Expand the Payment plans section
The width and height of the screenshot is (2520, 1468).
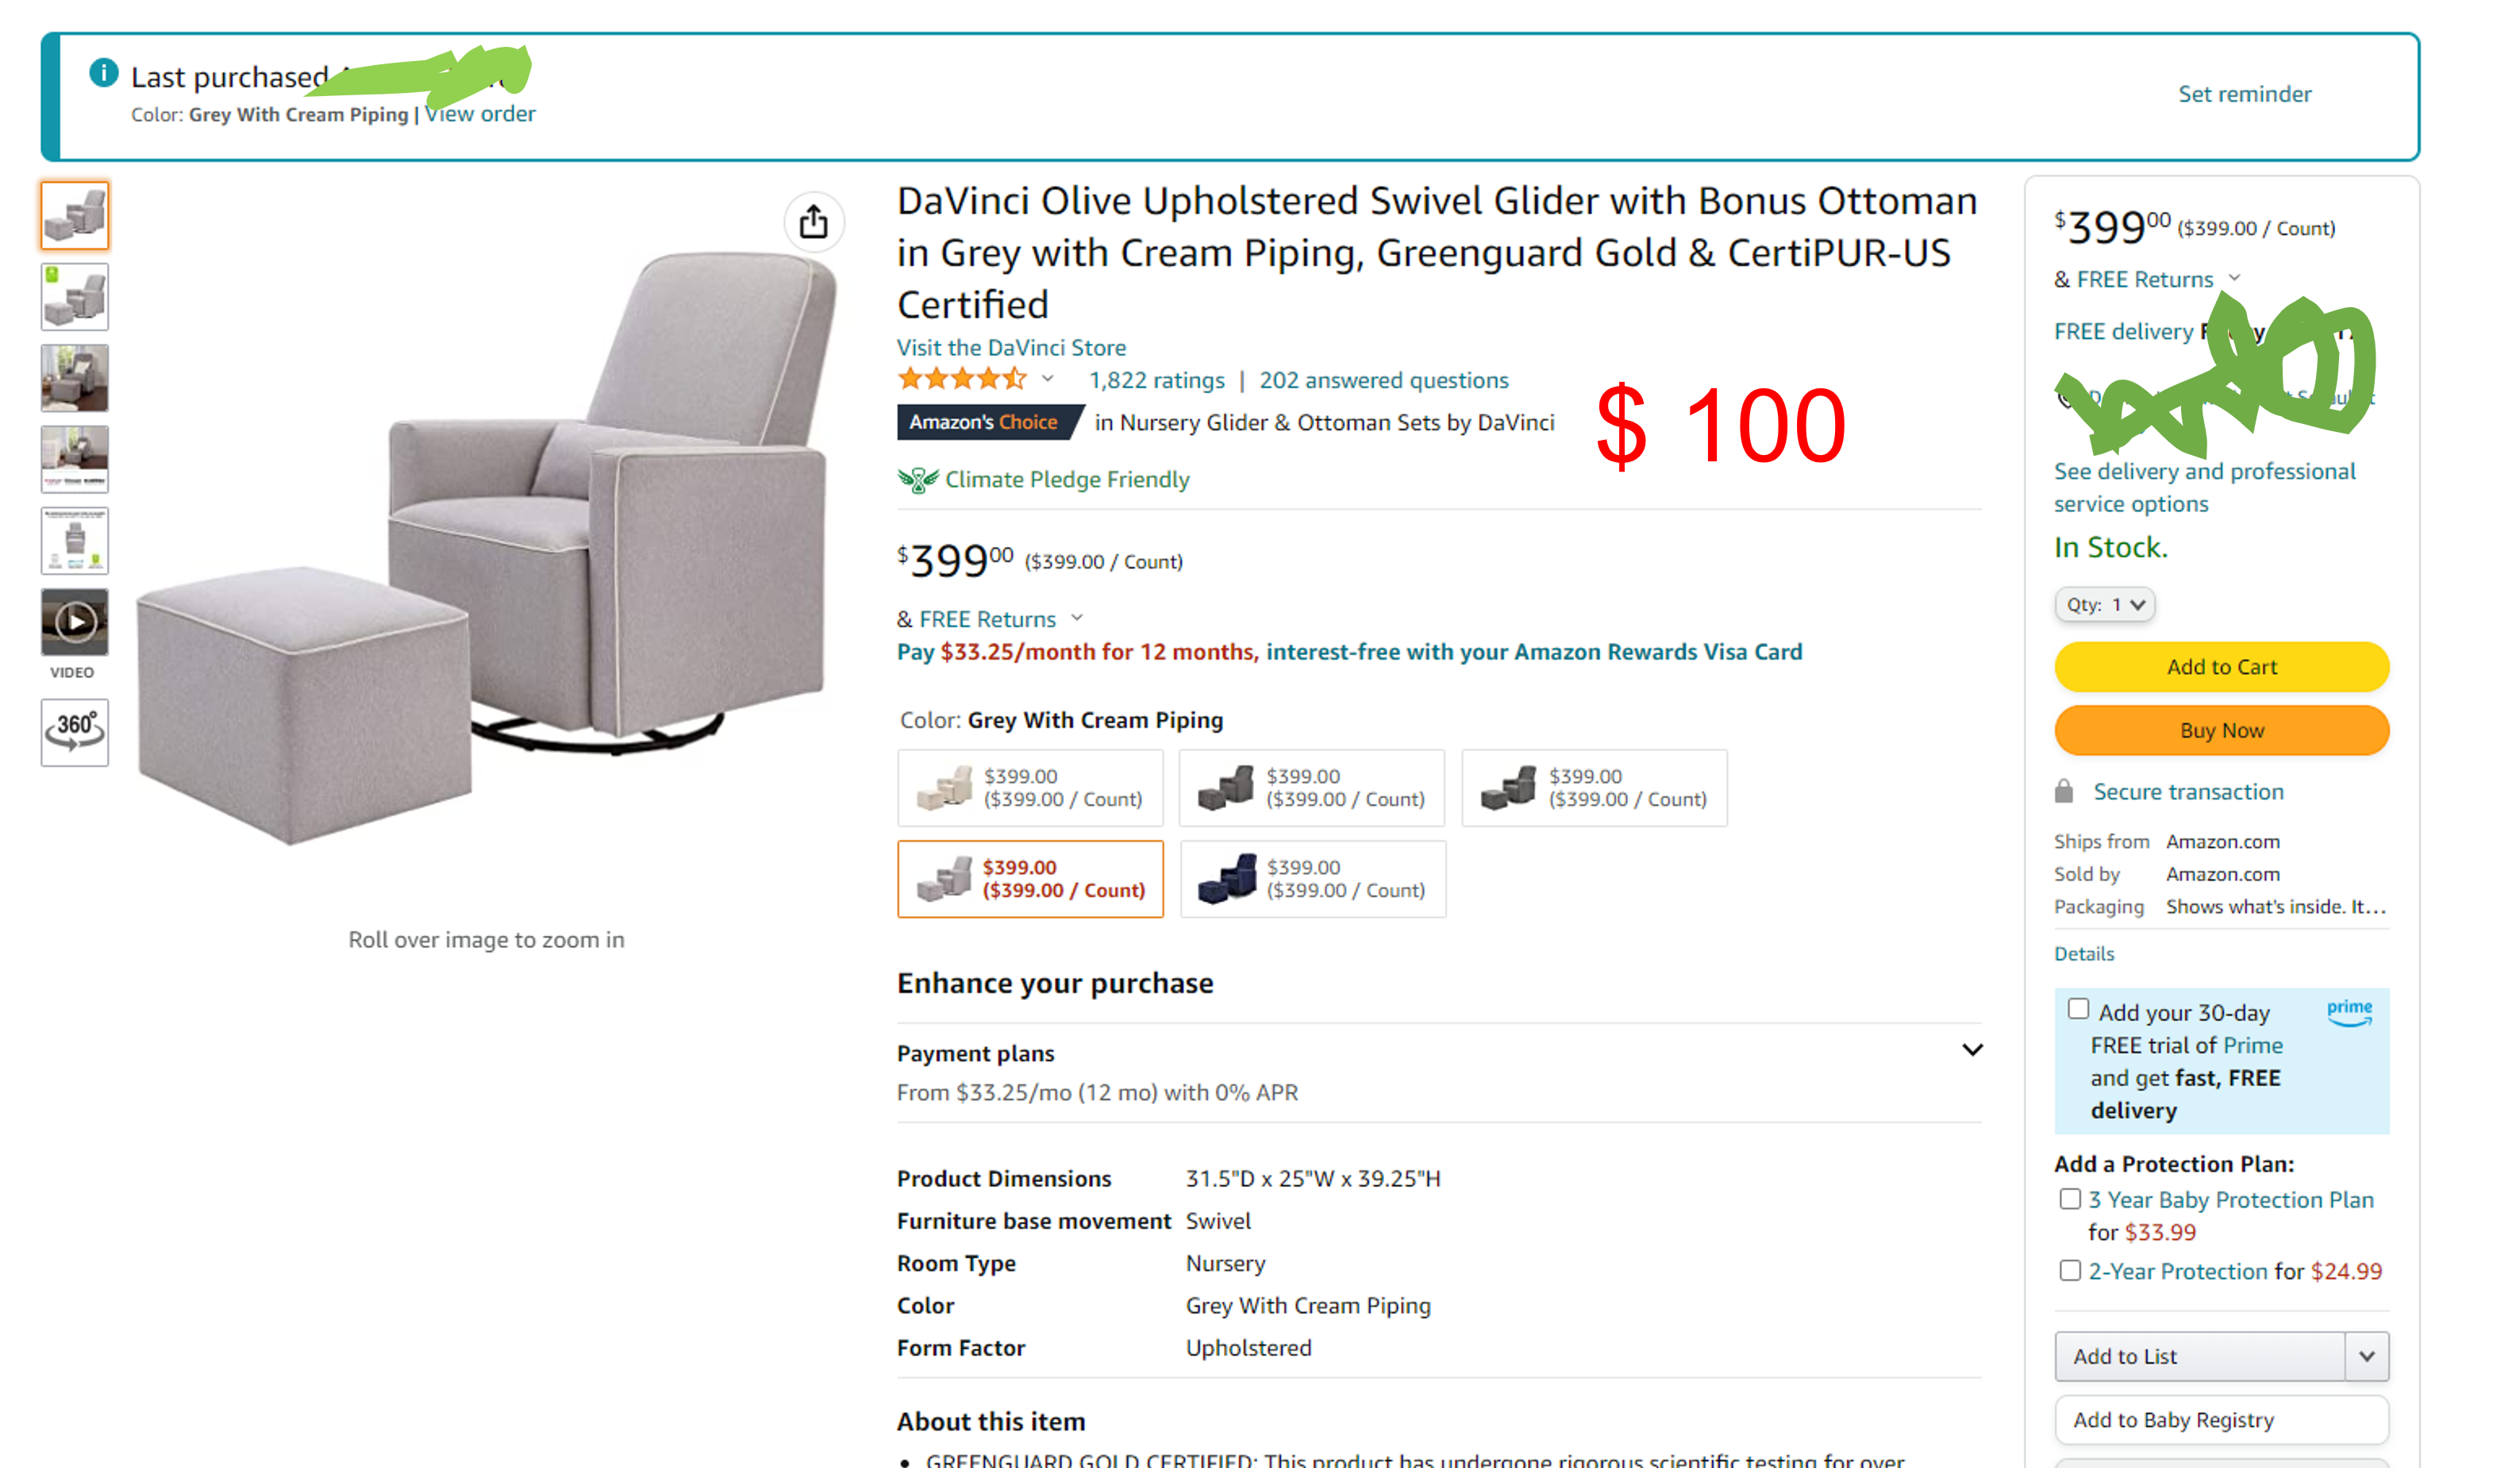(x=1971, y=1050)
